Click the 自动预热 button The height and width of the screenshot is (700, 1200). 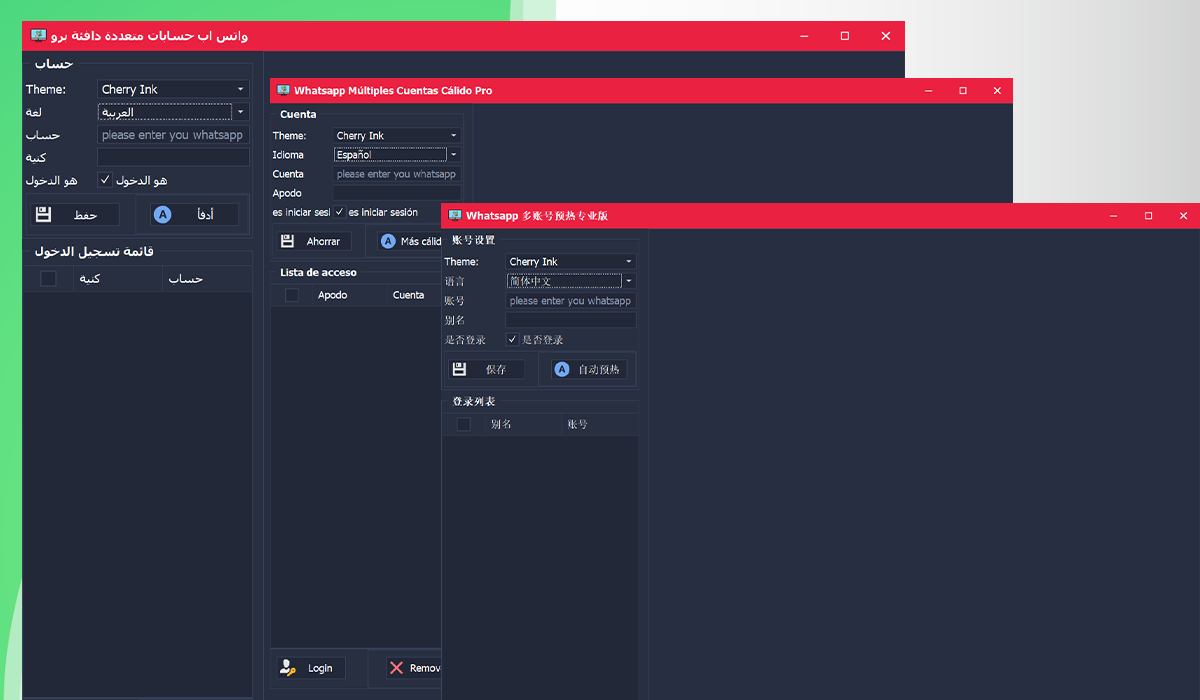(x=589, y=369)
